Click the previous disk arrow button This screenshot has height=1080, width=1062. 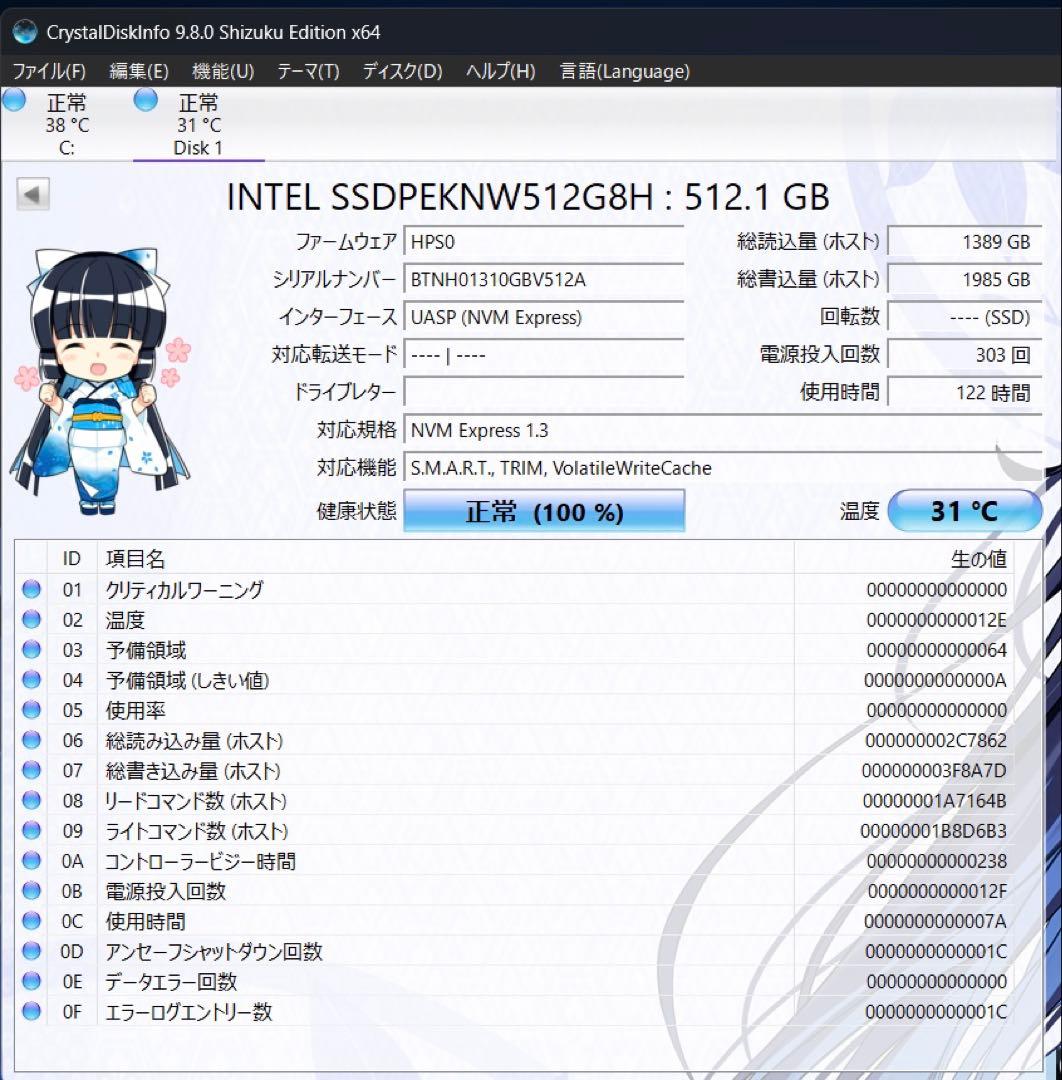32,194
